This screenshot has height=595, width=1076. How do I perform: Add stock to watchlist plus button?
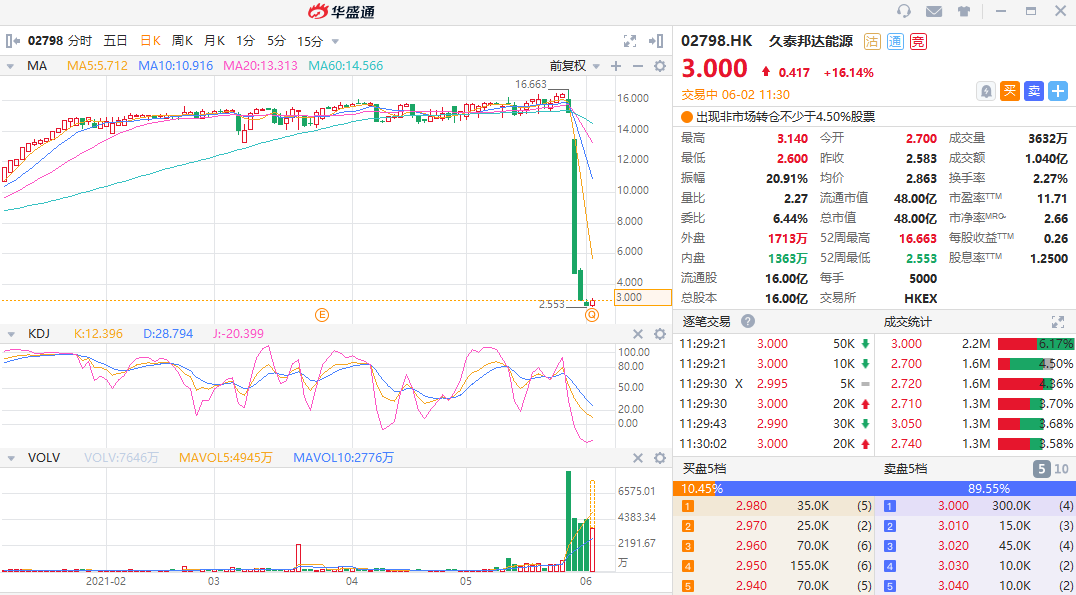(1057, 91)
